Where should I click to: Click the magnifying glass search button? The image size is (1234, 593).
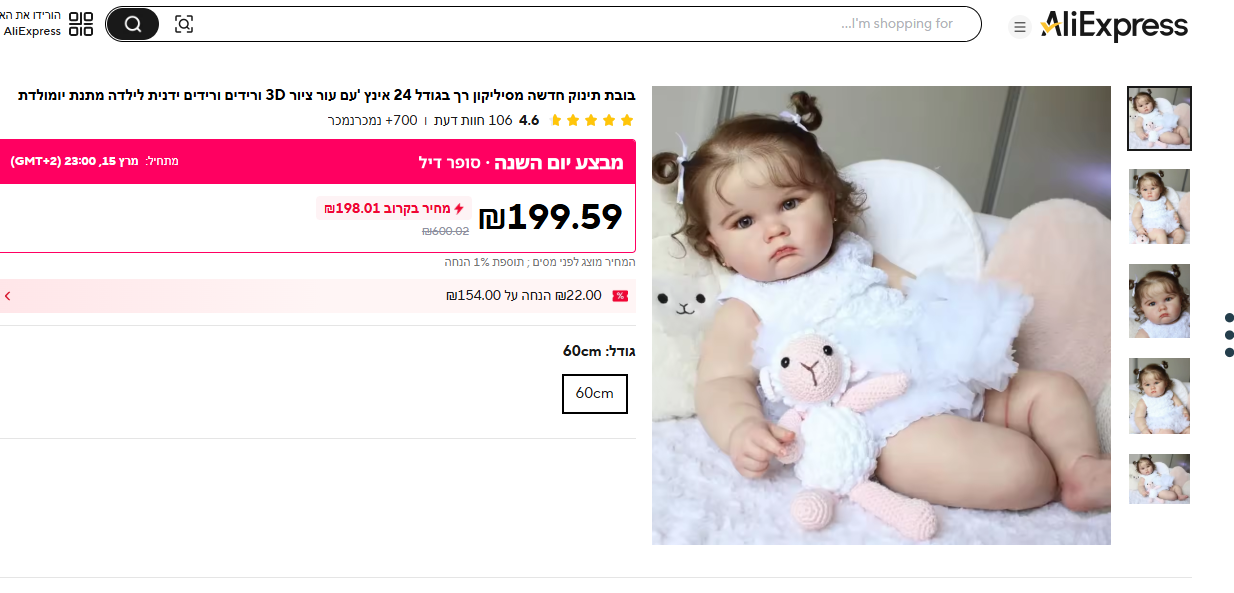133,24
